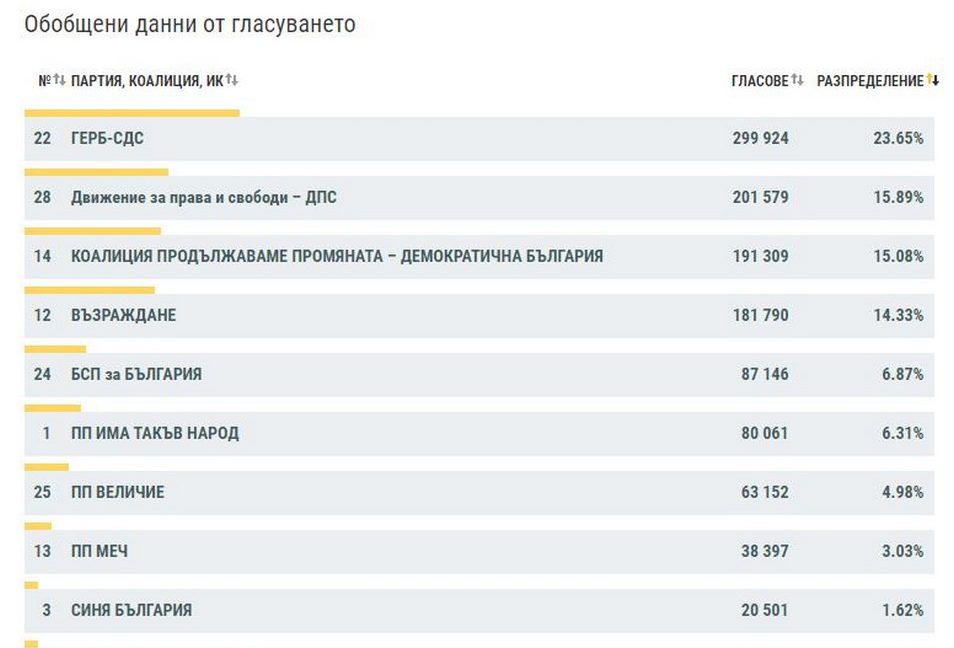Viewport: 954px width, 648px height.
Task: Select the ПП ВЕЛИЧИЕ party name
Action: [x=117, y=493]
